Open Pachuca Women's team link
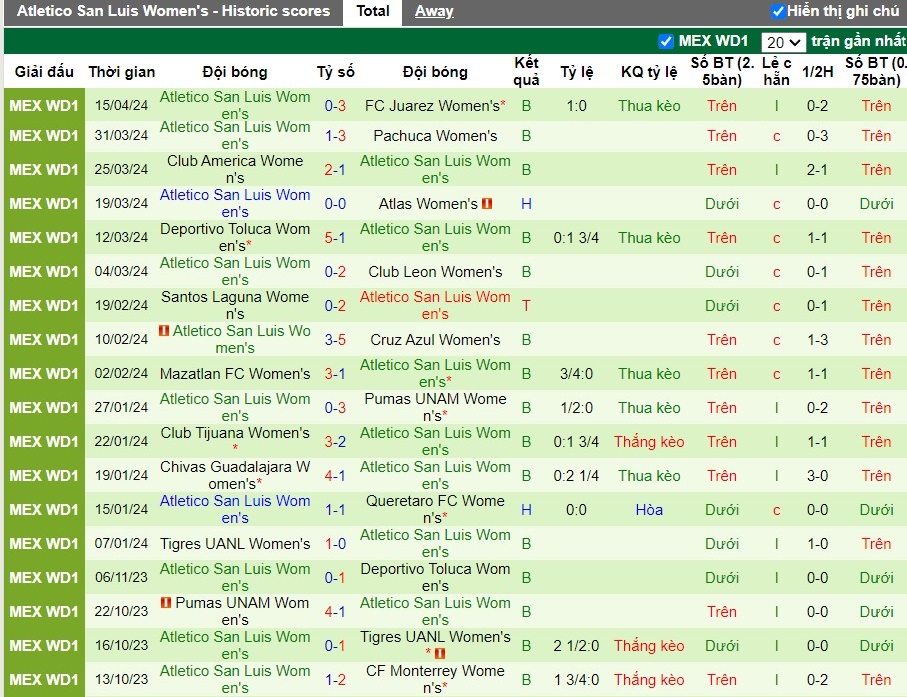 pos(435,136)
